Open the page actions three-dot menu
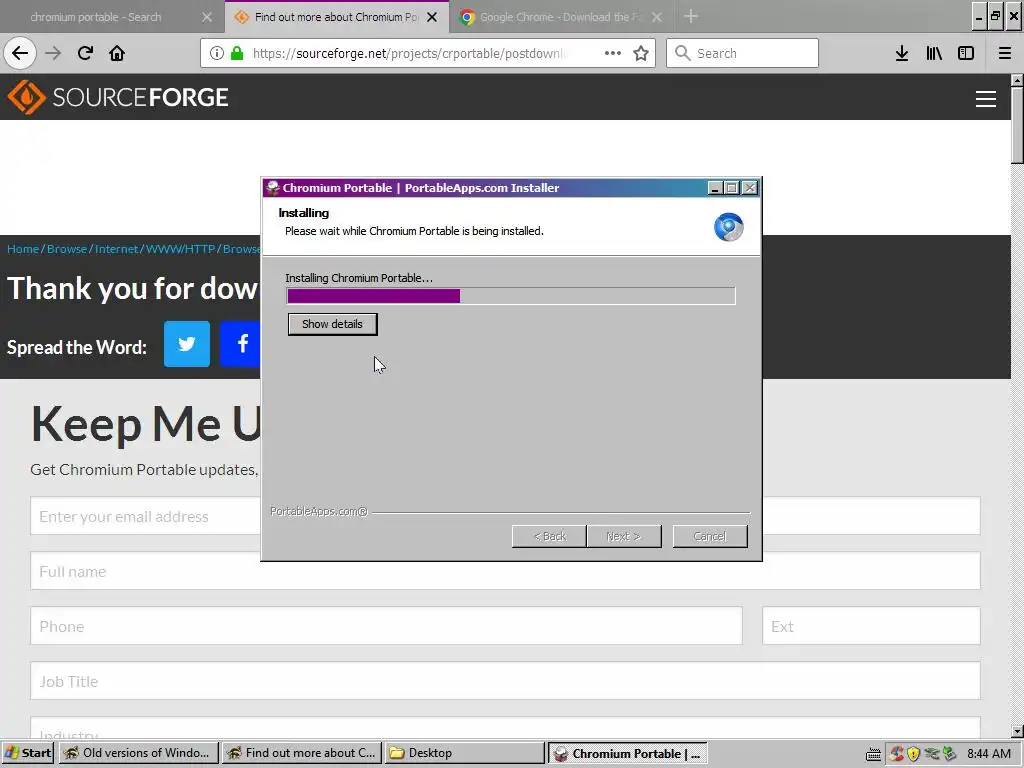The width and height of the screenshot is (1024, 768). (x=613, y=53)
